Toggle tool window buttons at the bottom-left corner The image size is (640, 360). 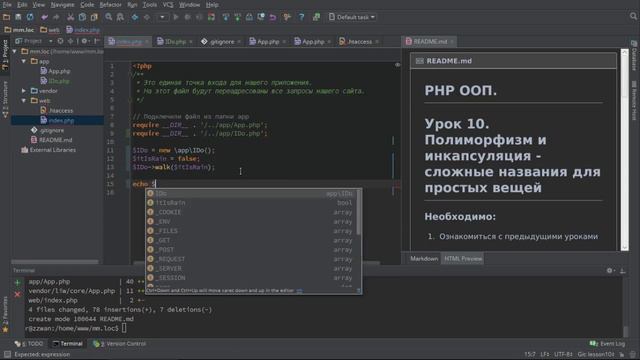tap(7, 354)
